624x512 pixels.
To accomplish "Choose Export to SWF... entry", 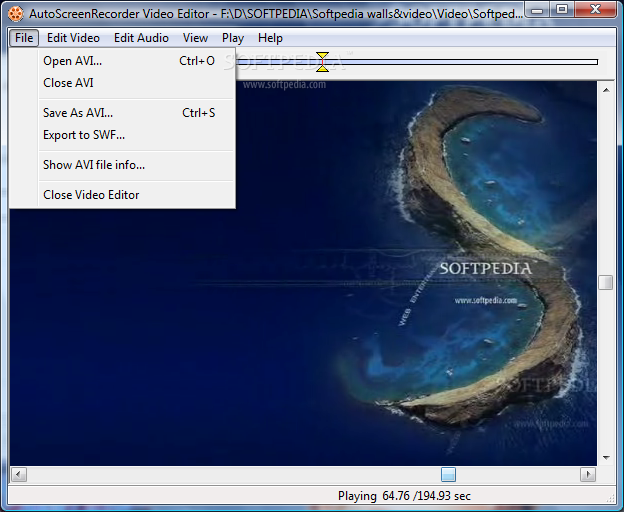I will (84, 135).
